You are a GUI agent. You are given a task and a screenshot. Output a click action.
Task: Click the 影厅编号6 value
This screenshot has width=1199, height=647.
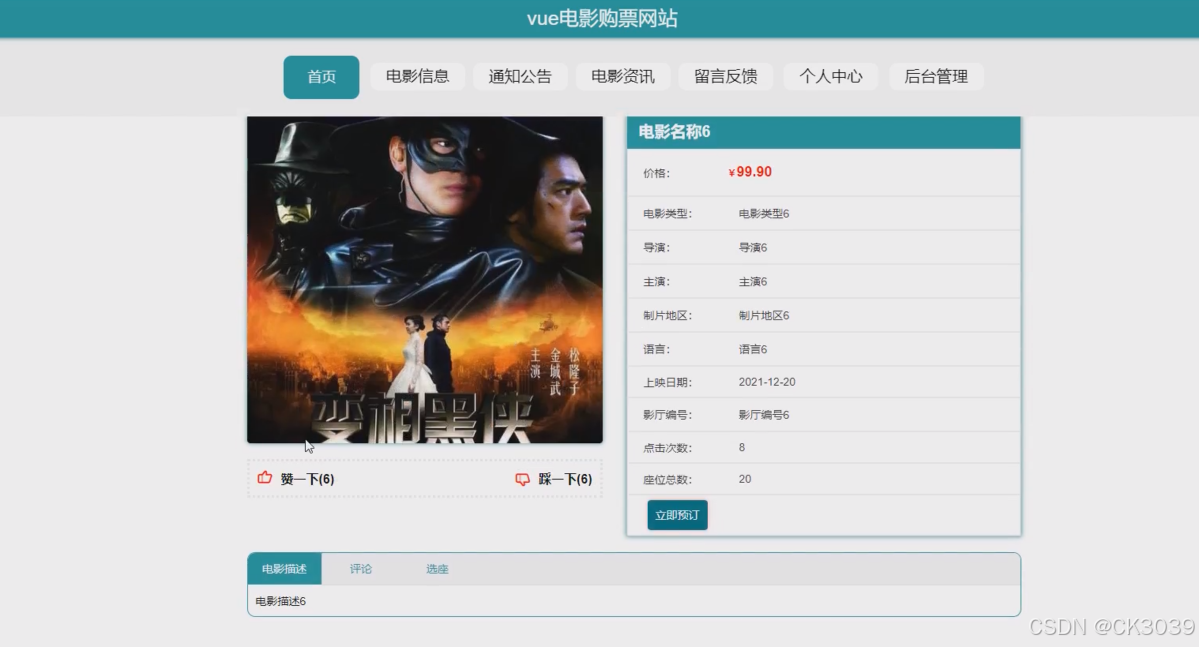[764, 415]
